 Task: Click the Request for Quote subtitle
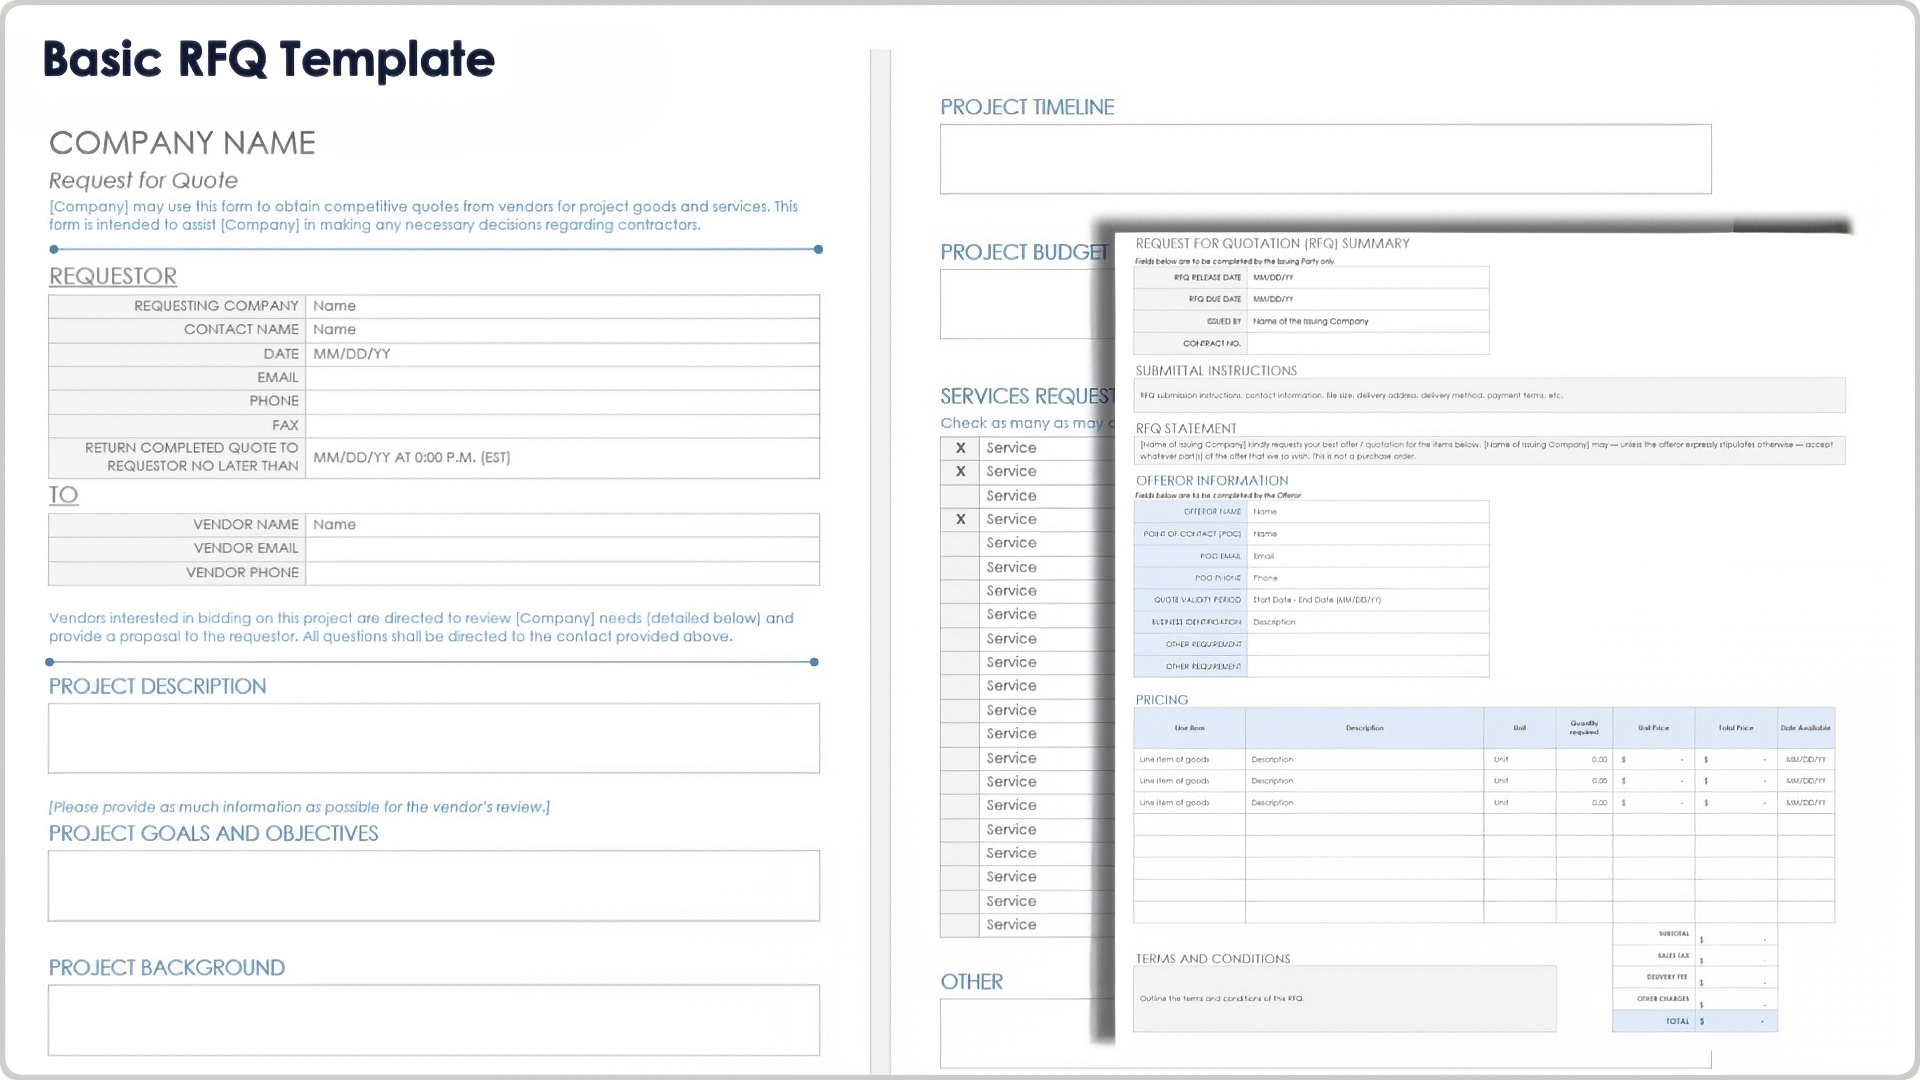143,181
